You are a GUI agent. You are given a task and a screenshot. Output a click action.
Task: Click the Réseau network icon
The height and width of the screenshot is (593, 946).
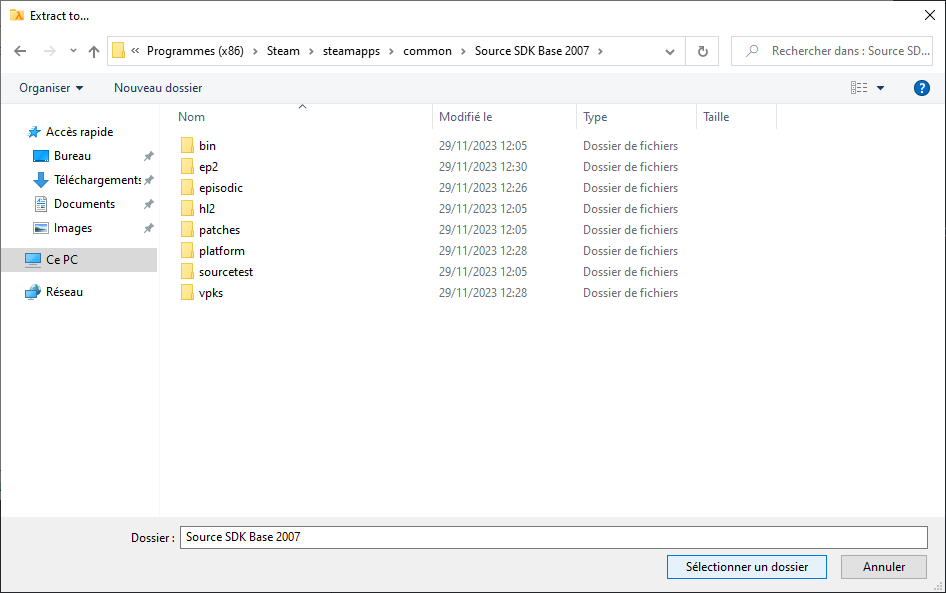33,292
